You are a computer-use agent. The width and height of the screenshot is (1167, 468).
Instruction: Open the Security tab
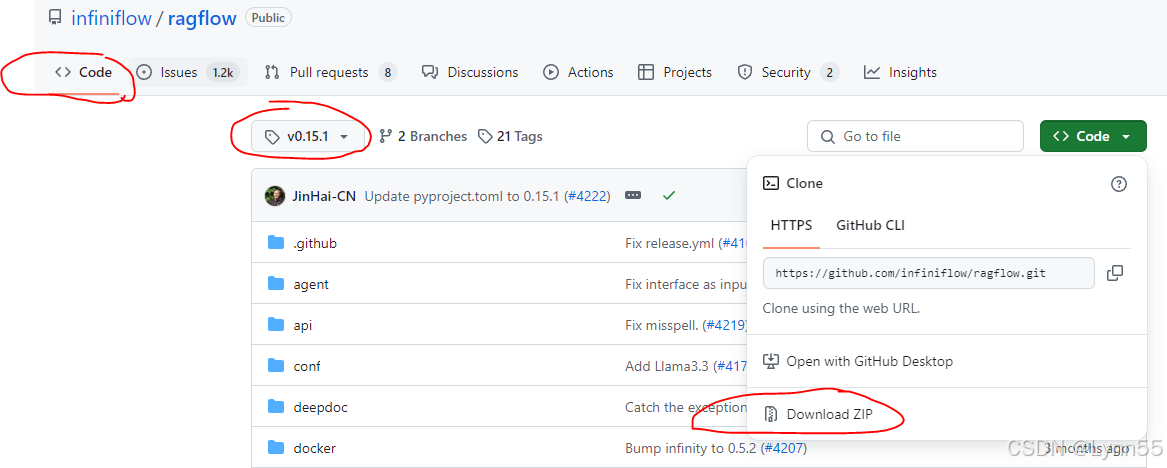coord(787,72)
